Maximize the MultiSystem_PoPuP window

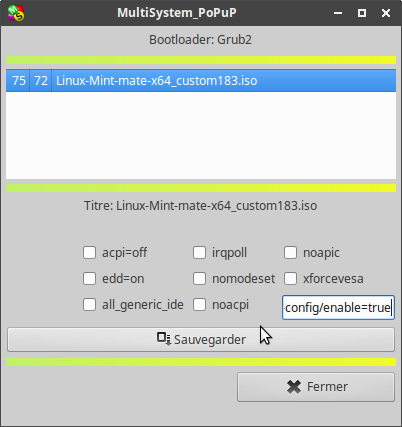coord(362,13)
